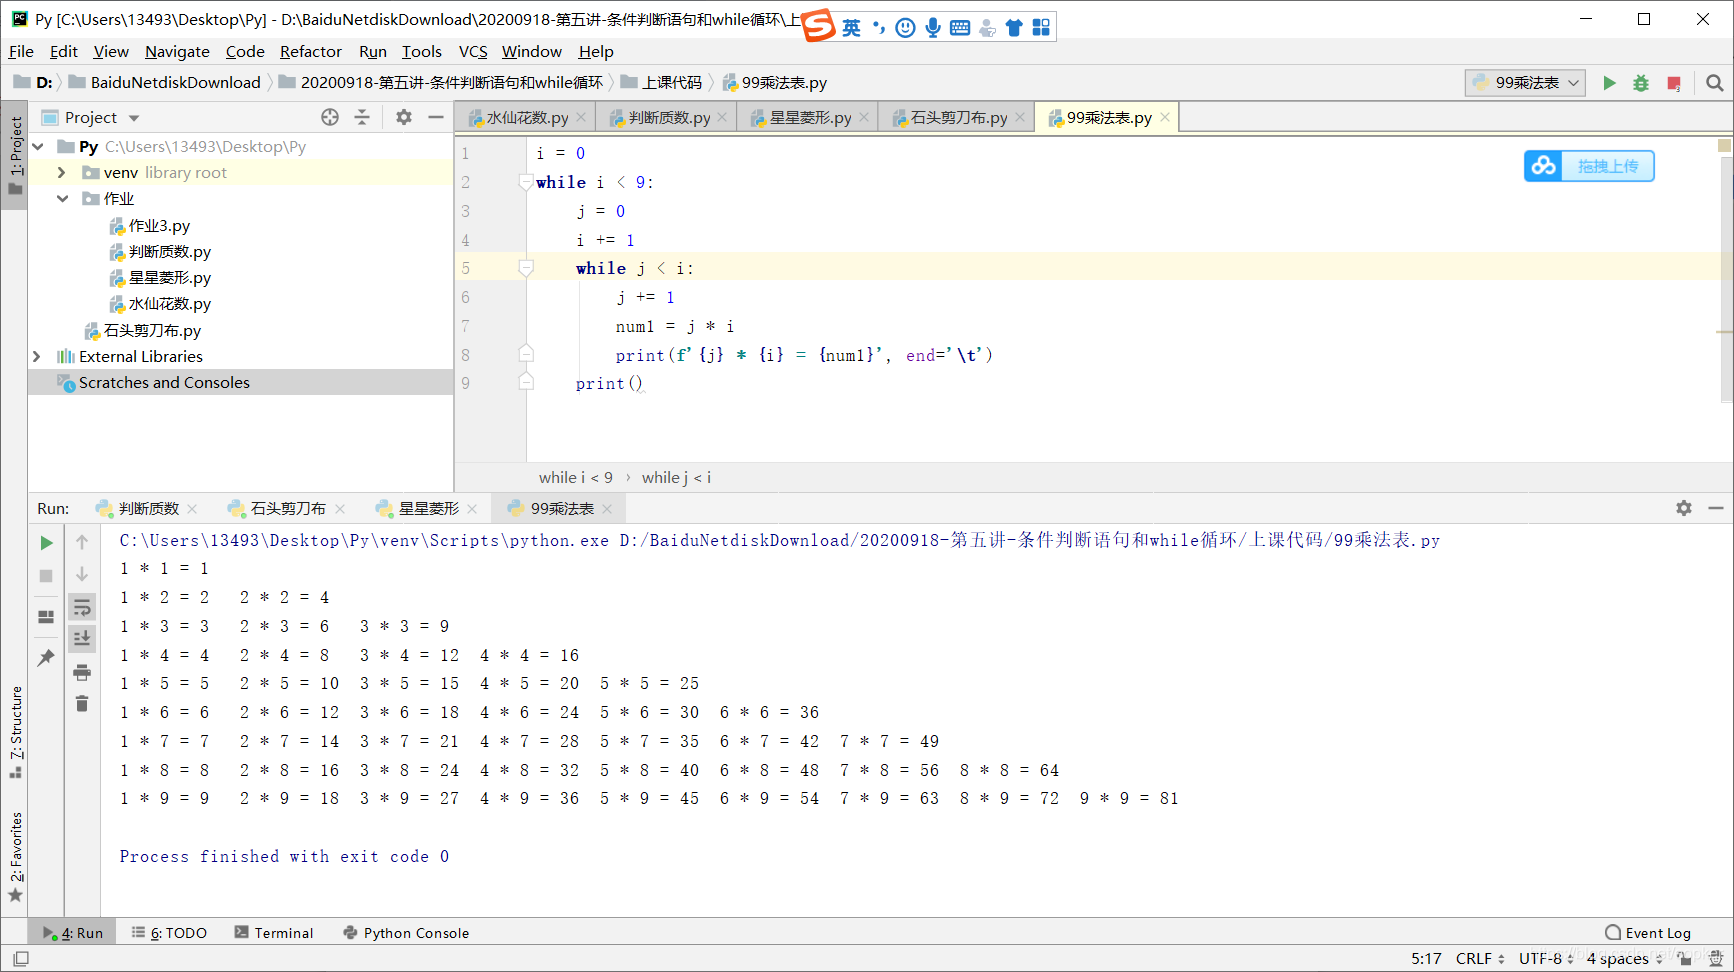Expand External Libraries node
Viewport: 1734px width, 972px height.
[x=37, y=356]
